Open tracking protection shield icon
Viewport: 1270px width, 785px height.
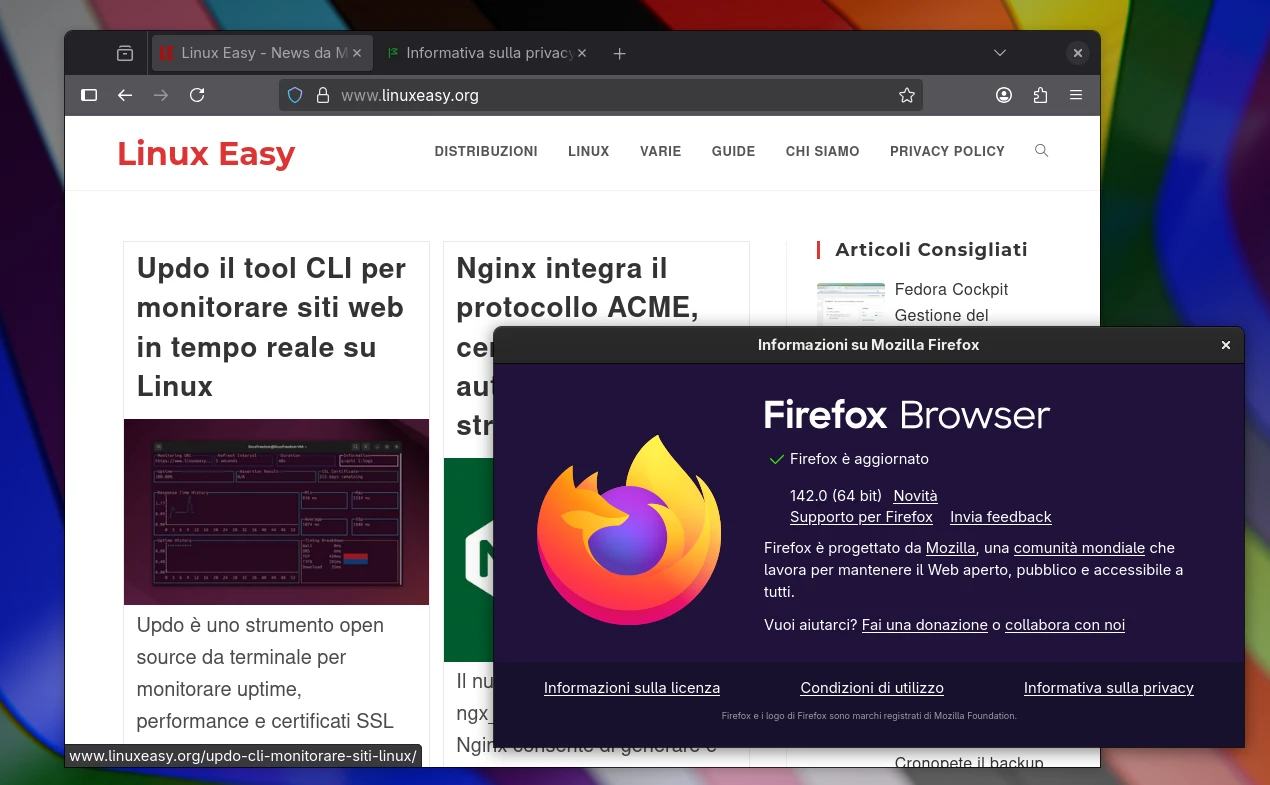click(x=295, y=95)
